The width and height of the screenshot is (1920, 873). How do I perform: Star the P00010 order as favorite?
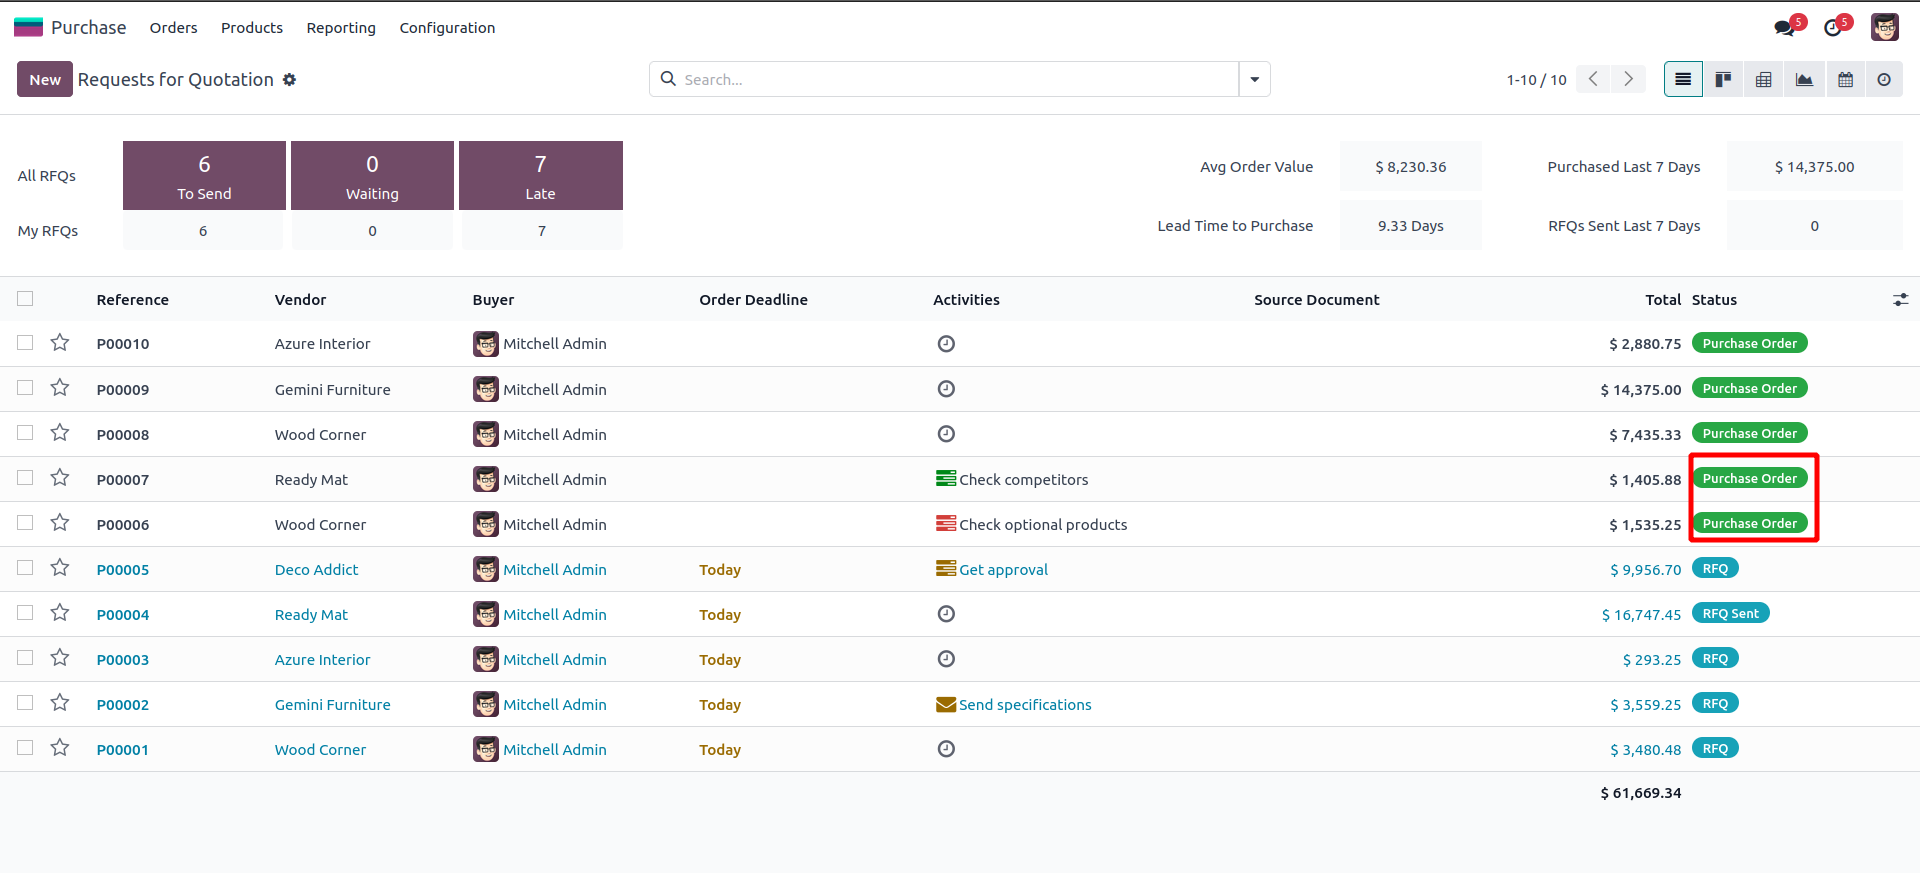(60, 343)
